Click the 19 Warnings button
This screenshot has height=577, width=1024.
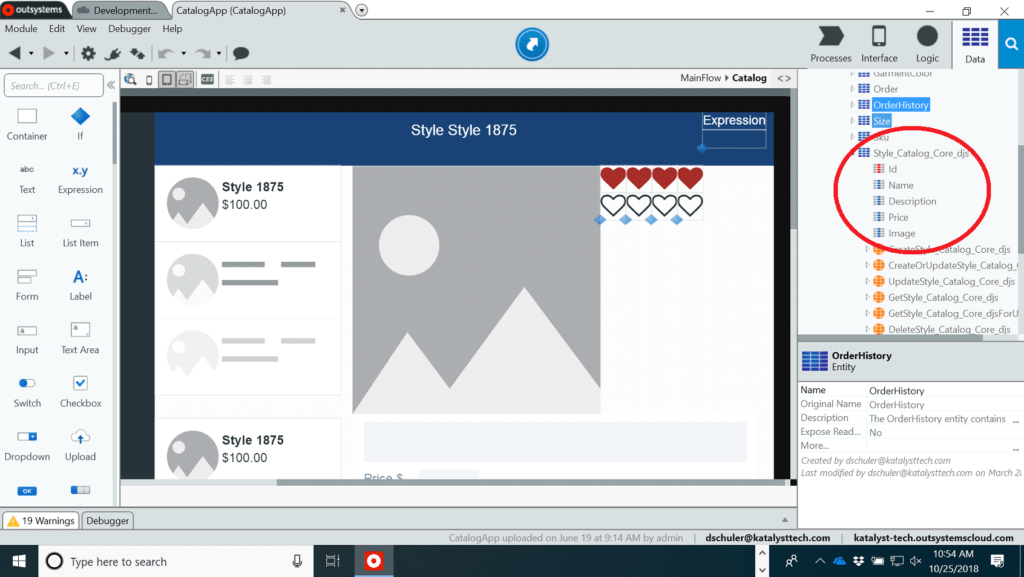(x=41, y=520)
